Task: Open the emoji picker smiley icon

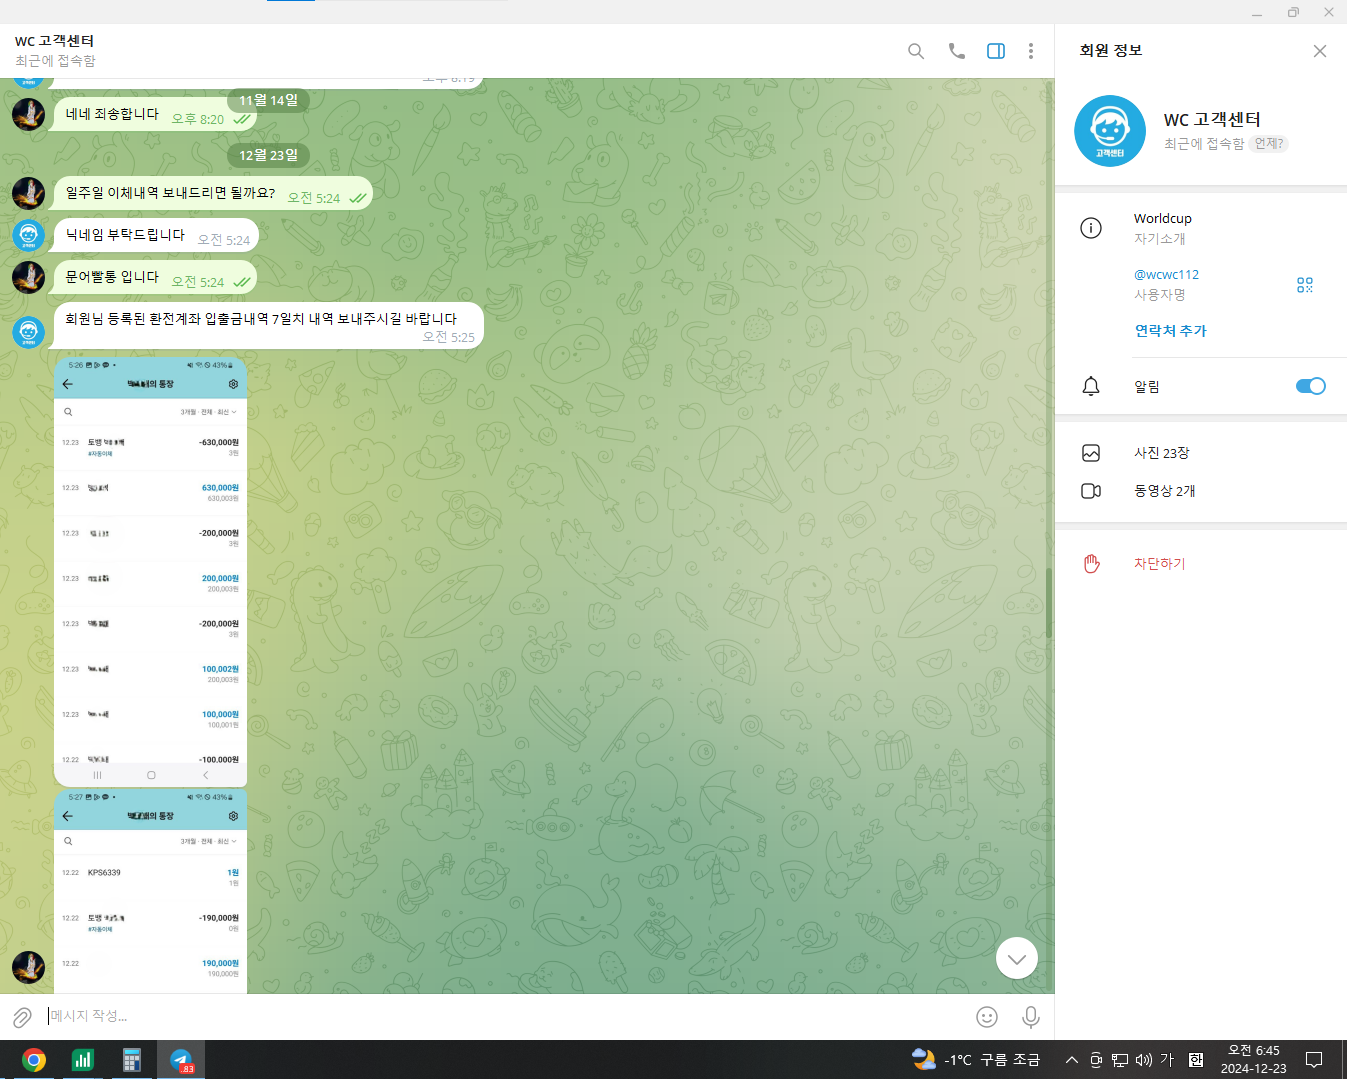Action: coord(986,1017)
